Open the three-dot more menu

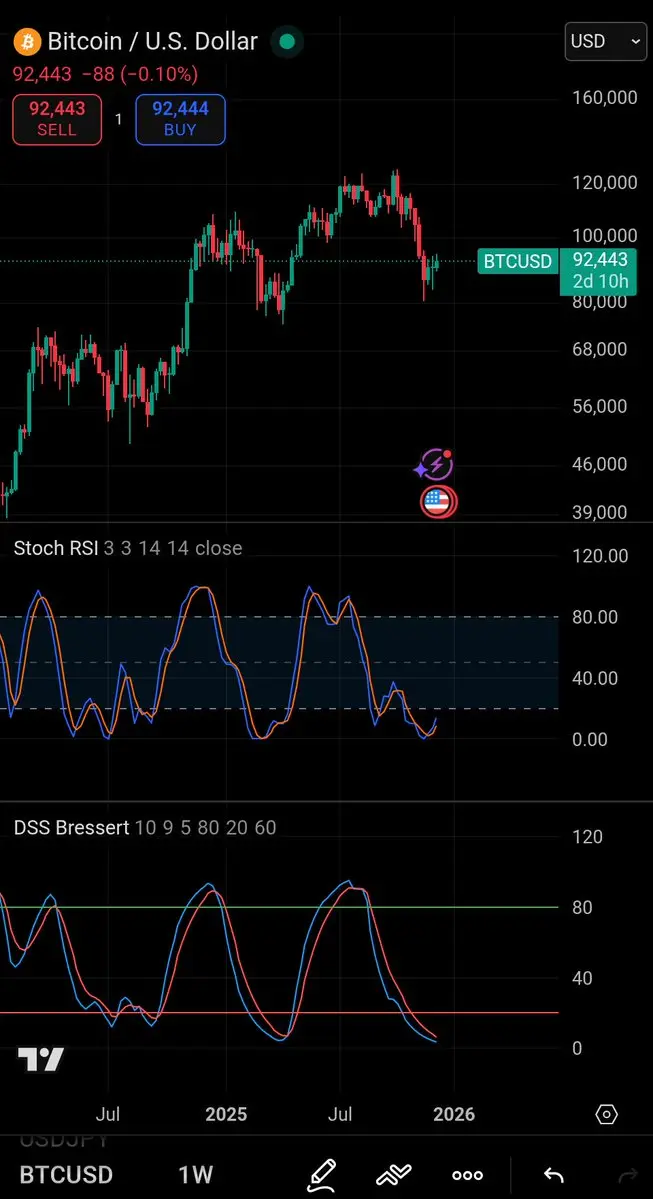click(x=467, y=1175)
